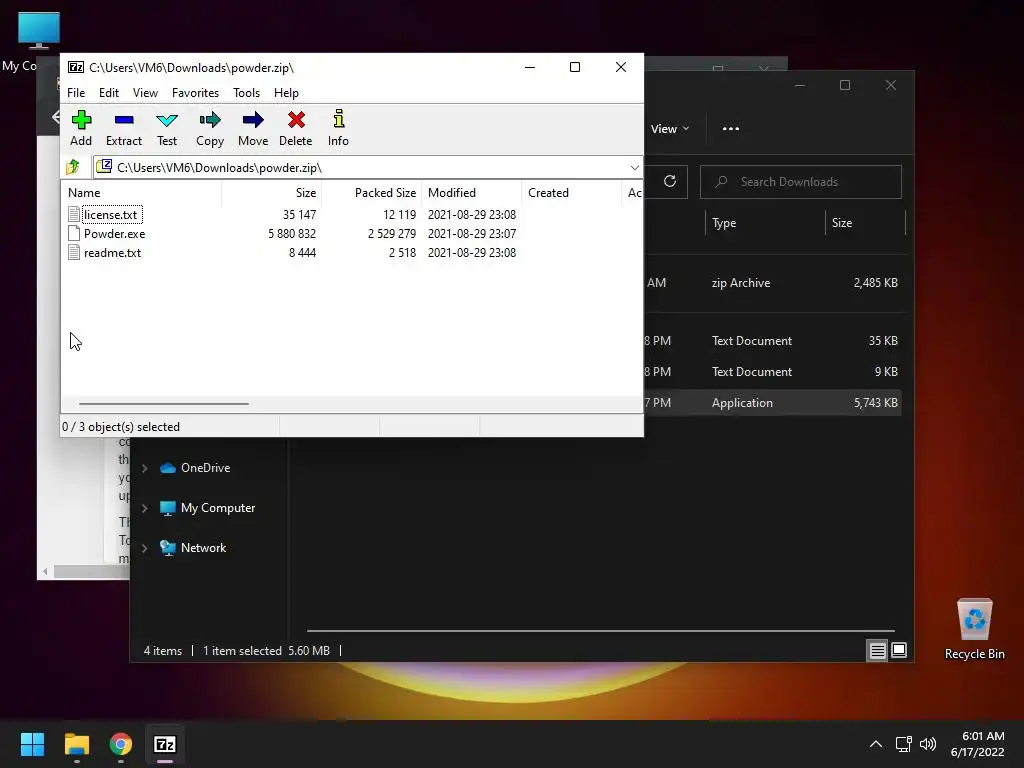Screen dimensions: 1024x768
Task: Select OneDrive in Explorer sidebar
Action: [205, 468]
